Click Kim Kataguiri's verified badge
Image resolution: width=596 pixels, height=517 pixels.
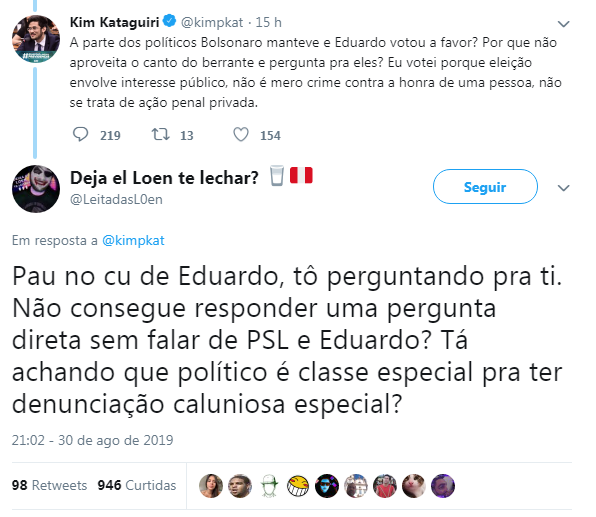point(169,21)
